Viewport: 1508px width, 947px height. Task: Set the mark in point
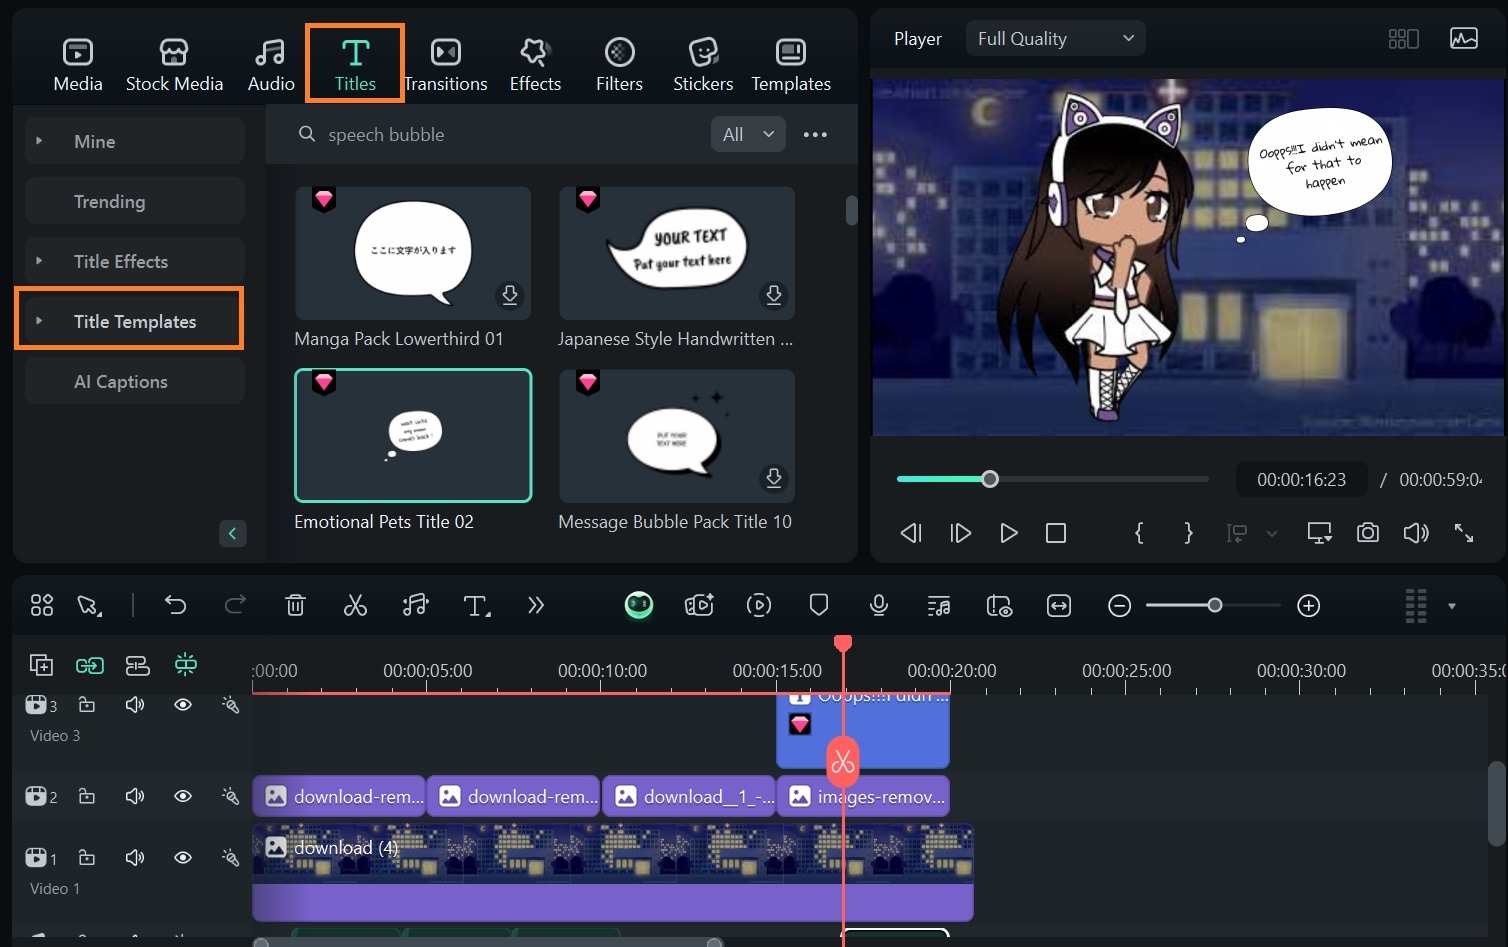(1139, 533)
